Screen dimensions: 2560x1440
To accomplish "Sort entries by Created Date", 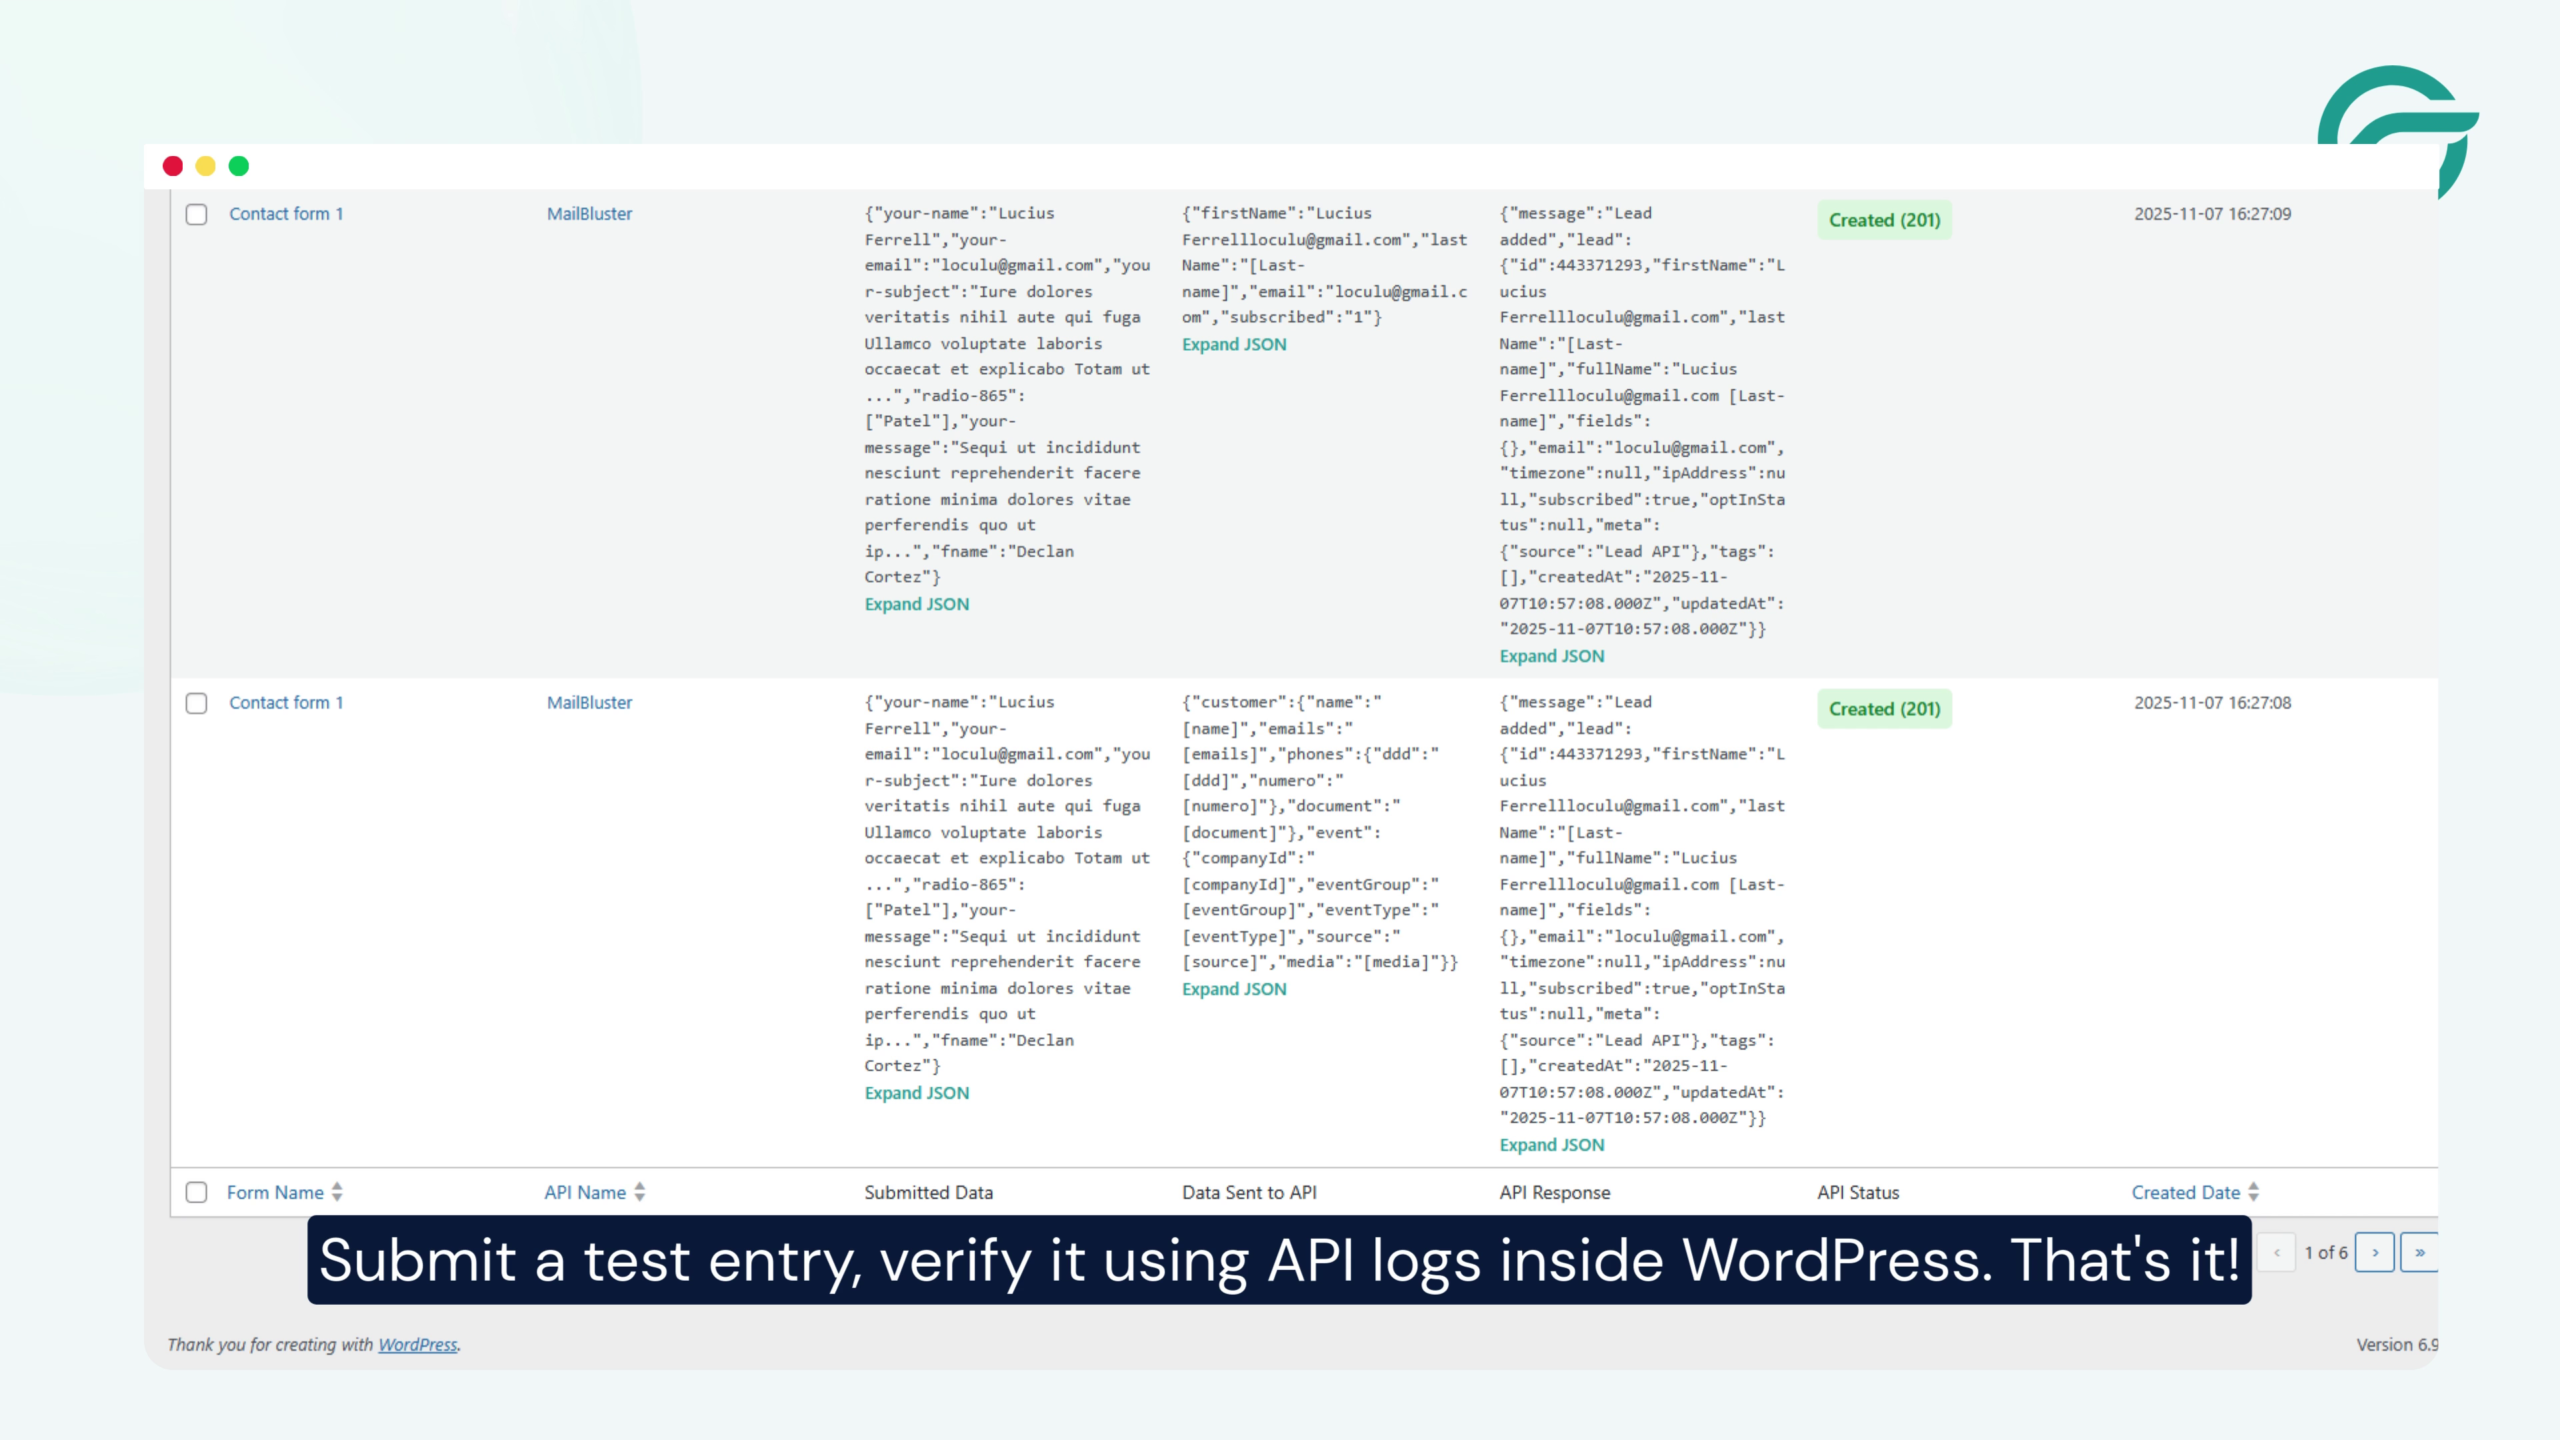I will 2188,1192.
